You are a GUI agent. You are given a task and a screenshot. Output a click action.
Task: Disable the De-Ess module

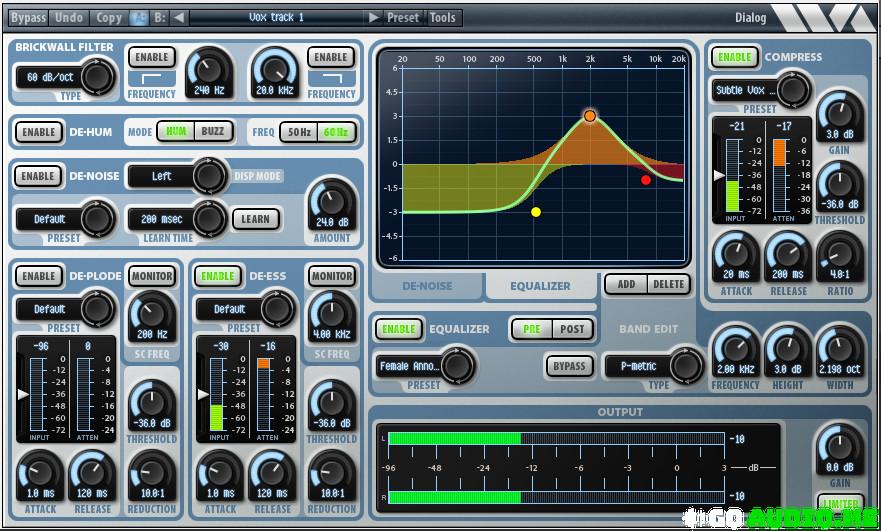click(218, 276)
